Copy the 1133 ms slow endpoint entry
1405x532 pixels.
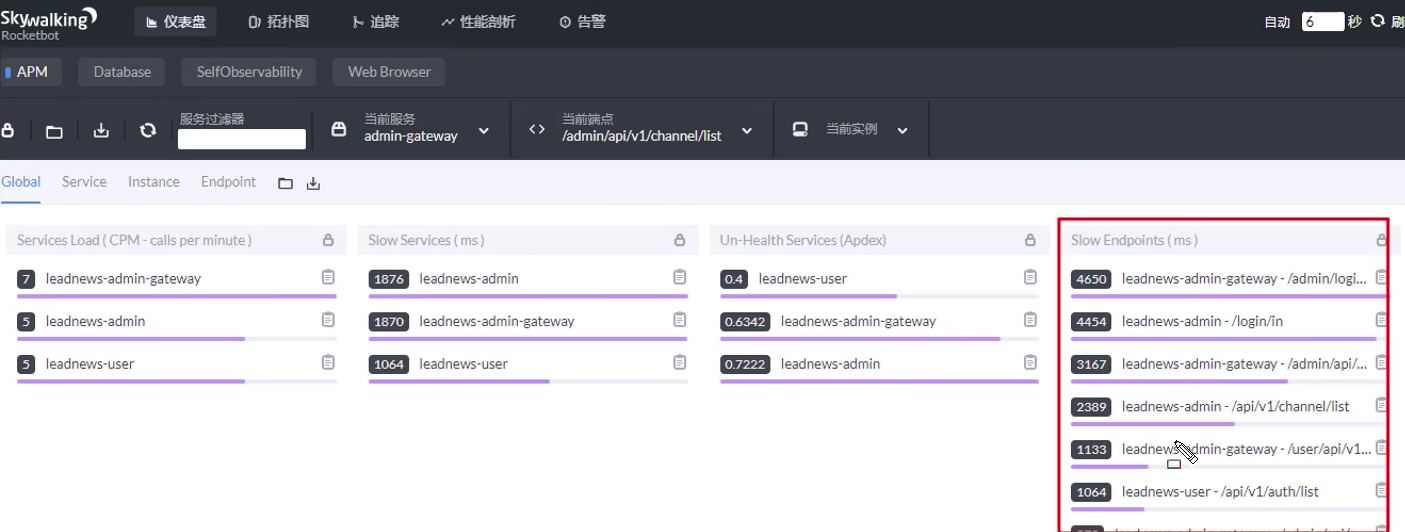tap(1381, 447)
